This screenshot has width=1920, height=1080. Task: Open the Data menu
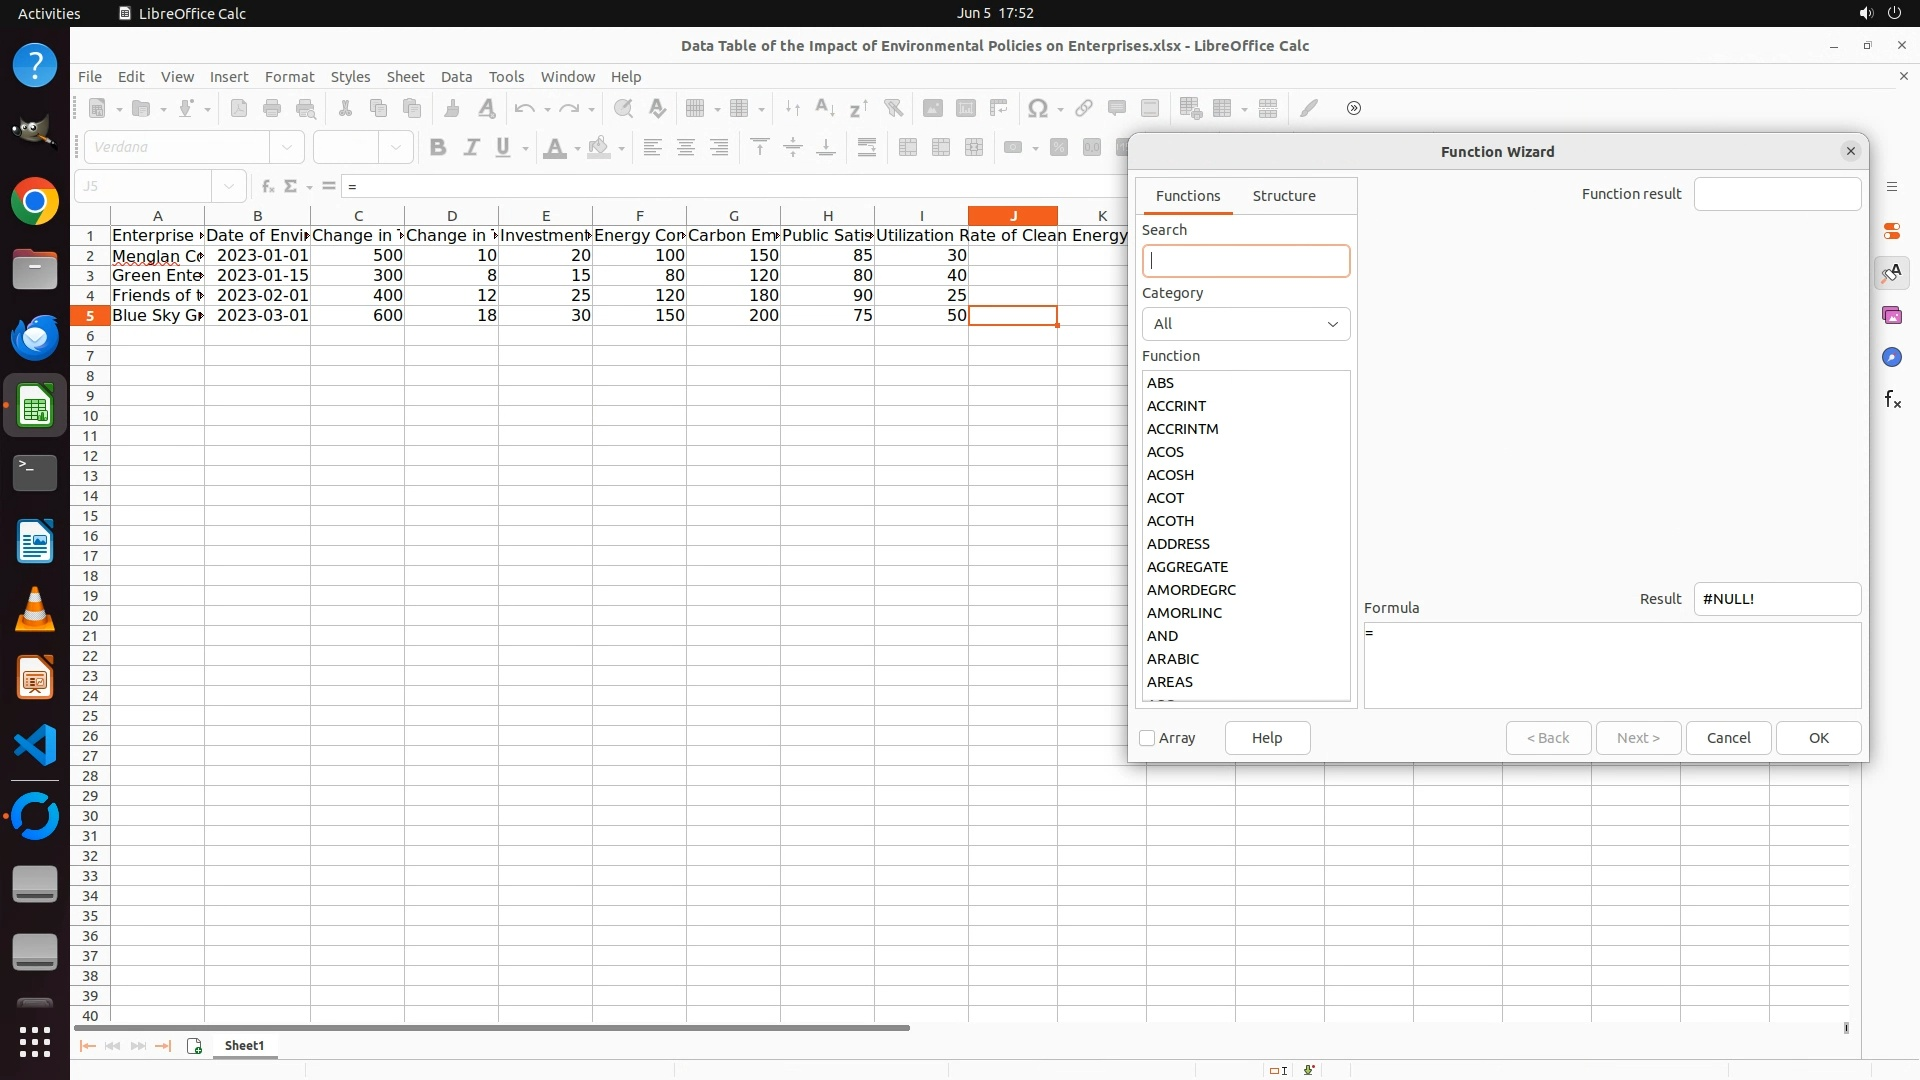pyautogui.click(x=456, y=77)
